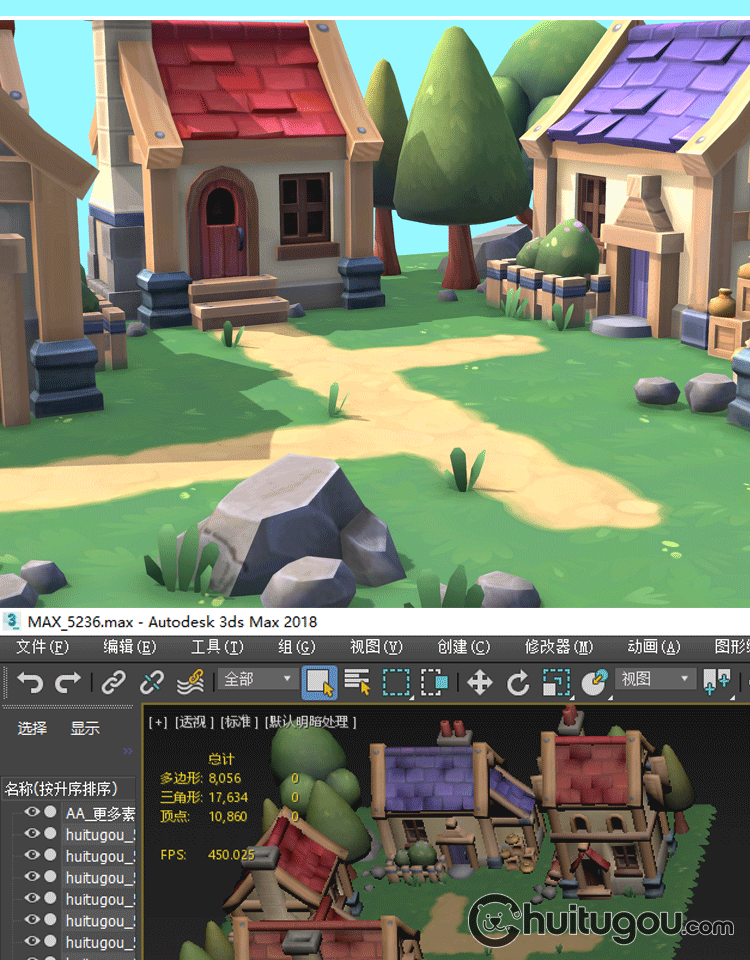Open the 修改器(M) menu
Viewport: 750px width, 960px height.
tap(558, 647)
